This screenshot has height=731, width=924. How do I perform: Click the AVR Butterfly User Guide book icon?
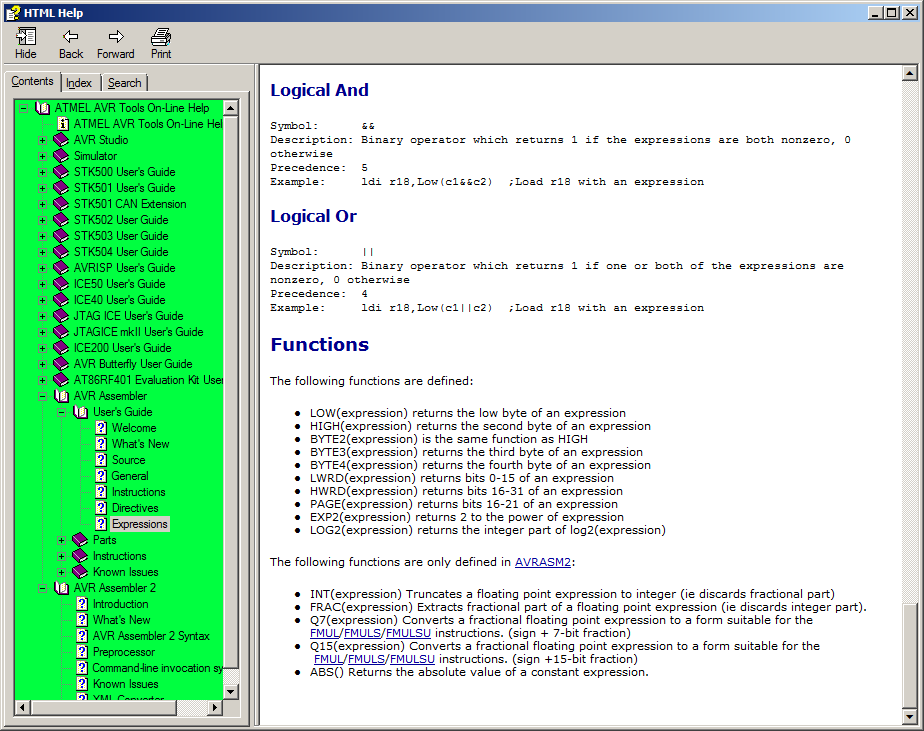coord(61,364)
